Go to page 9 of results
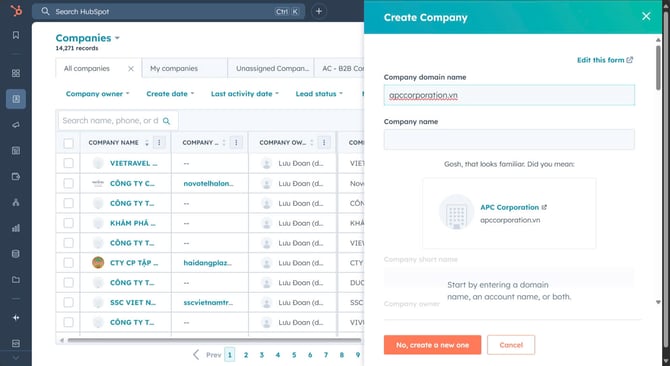The height and width of the screenshot is (366, 670). 358,354
